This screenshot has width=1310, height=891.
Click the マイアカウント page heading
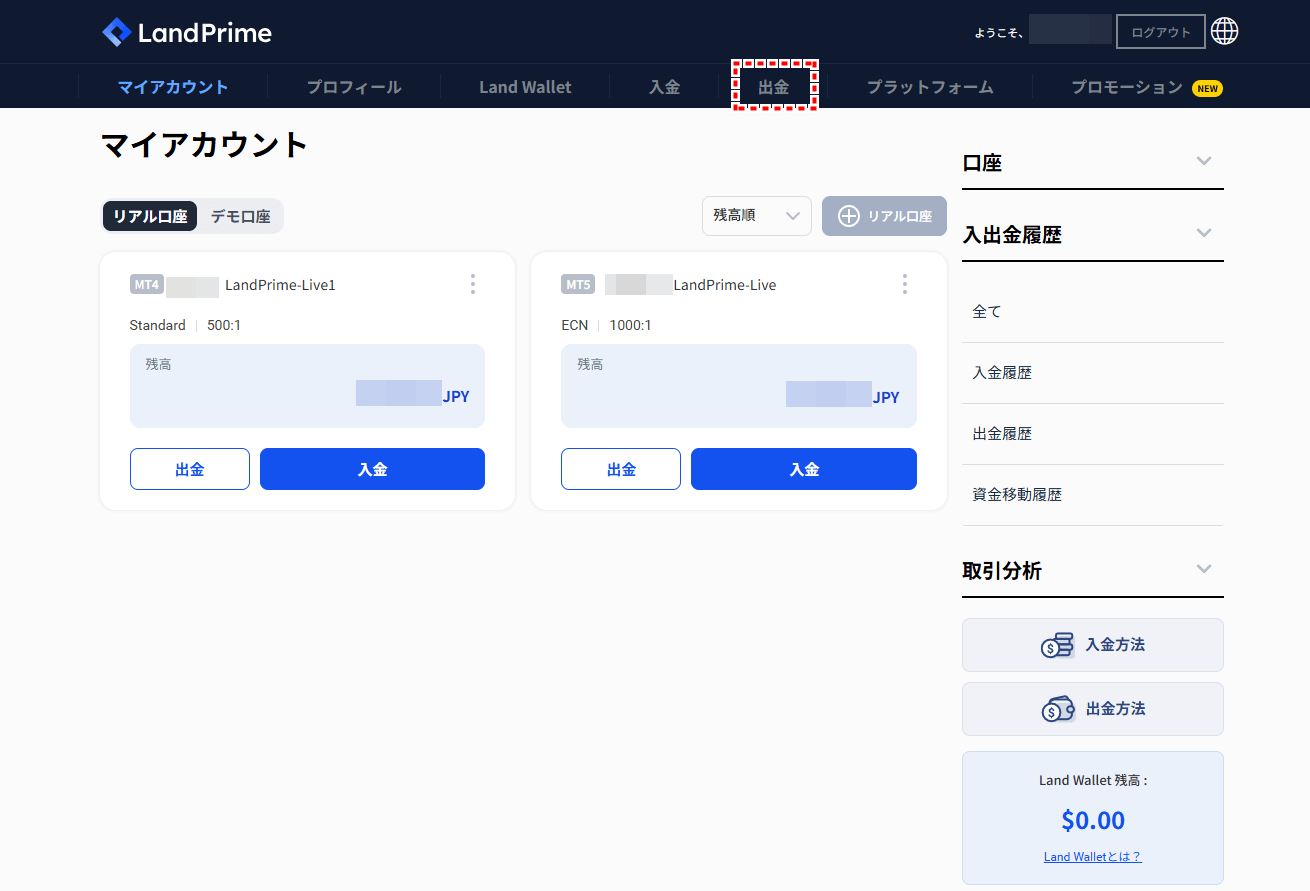205,145
